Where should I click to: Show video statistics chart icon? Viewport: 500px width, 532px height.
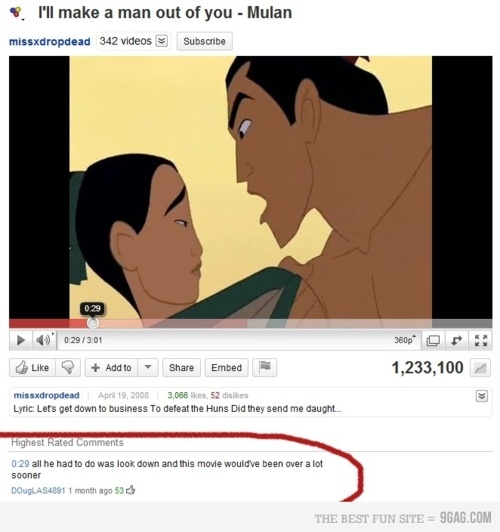click(480, 368)
